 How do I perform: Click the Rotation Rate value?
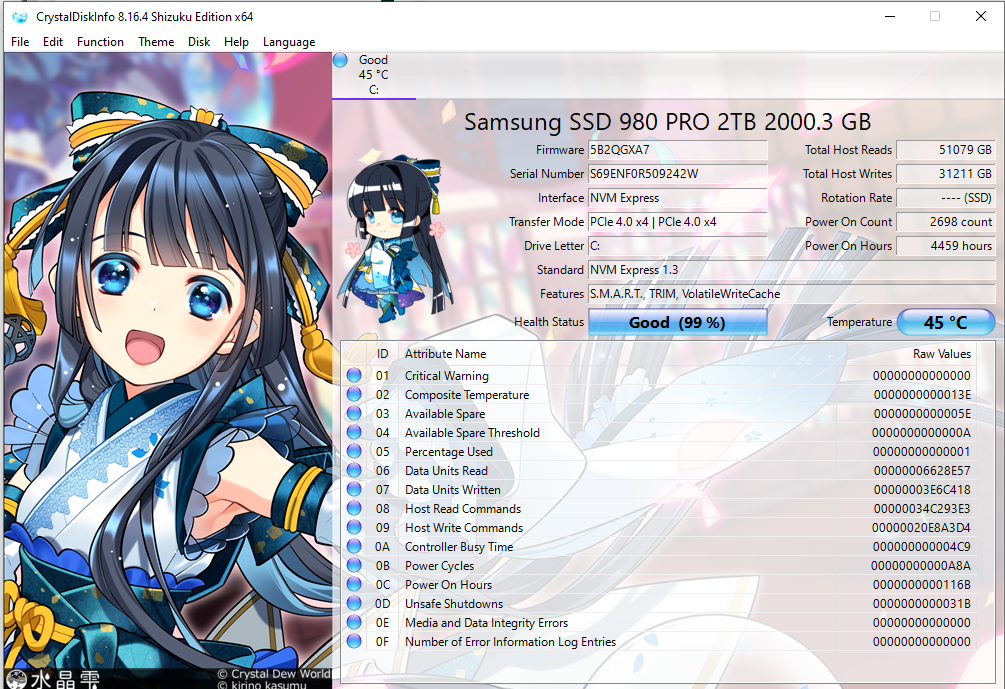tap(945, 198)
